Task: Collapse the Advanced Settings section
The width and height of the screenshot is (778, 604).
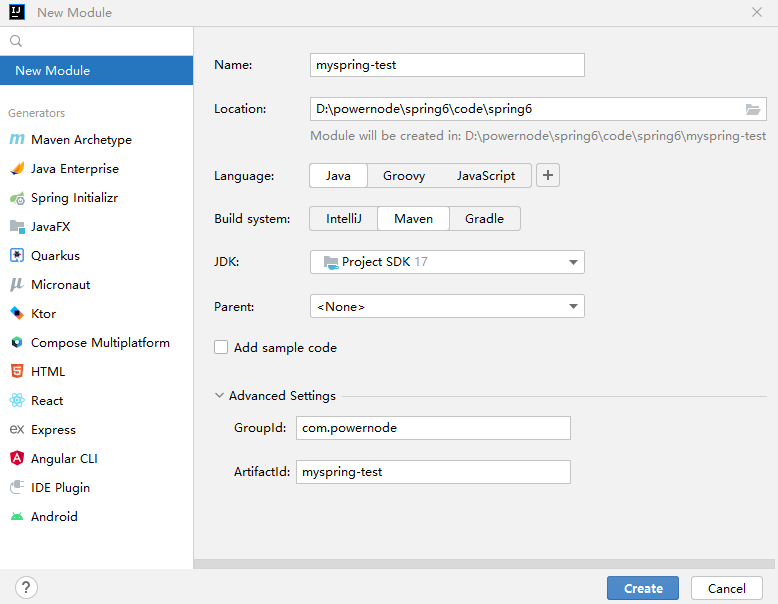Action: 219,396
